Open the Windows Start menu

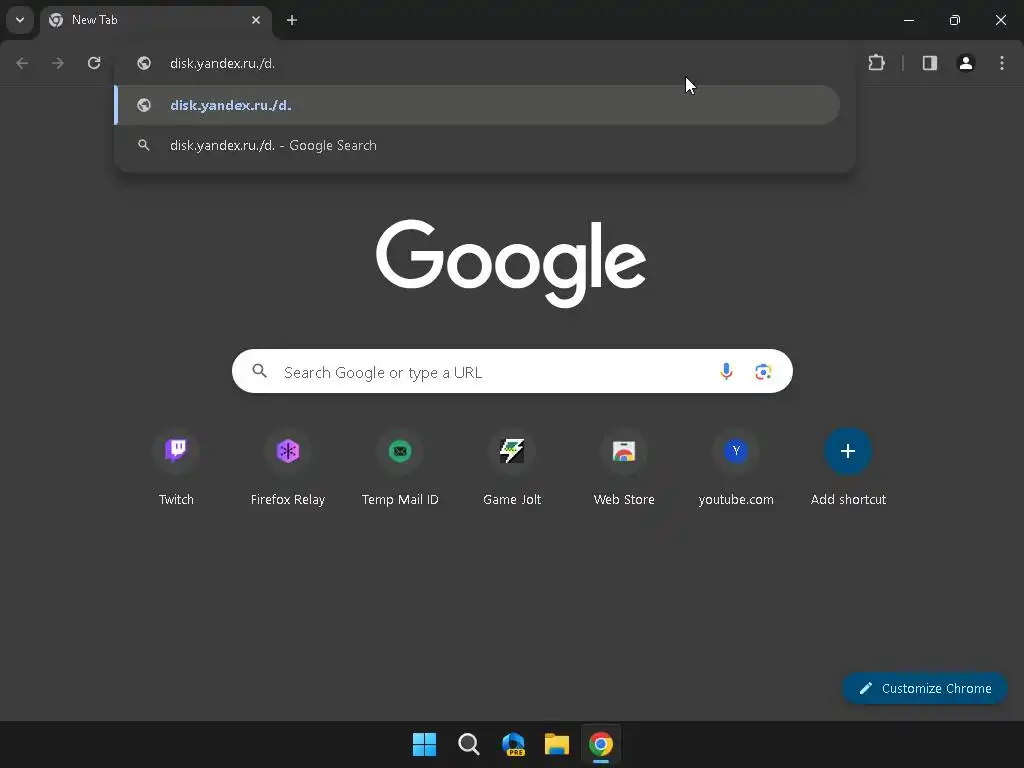tap(424, 744)
